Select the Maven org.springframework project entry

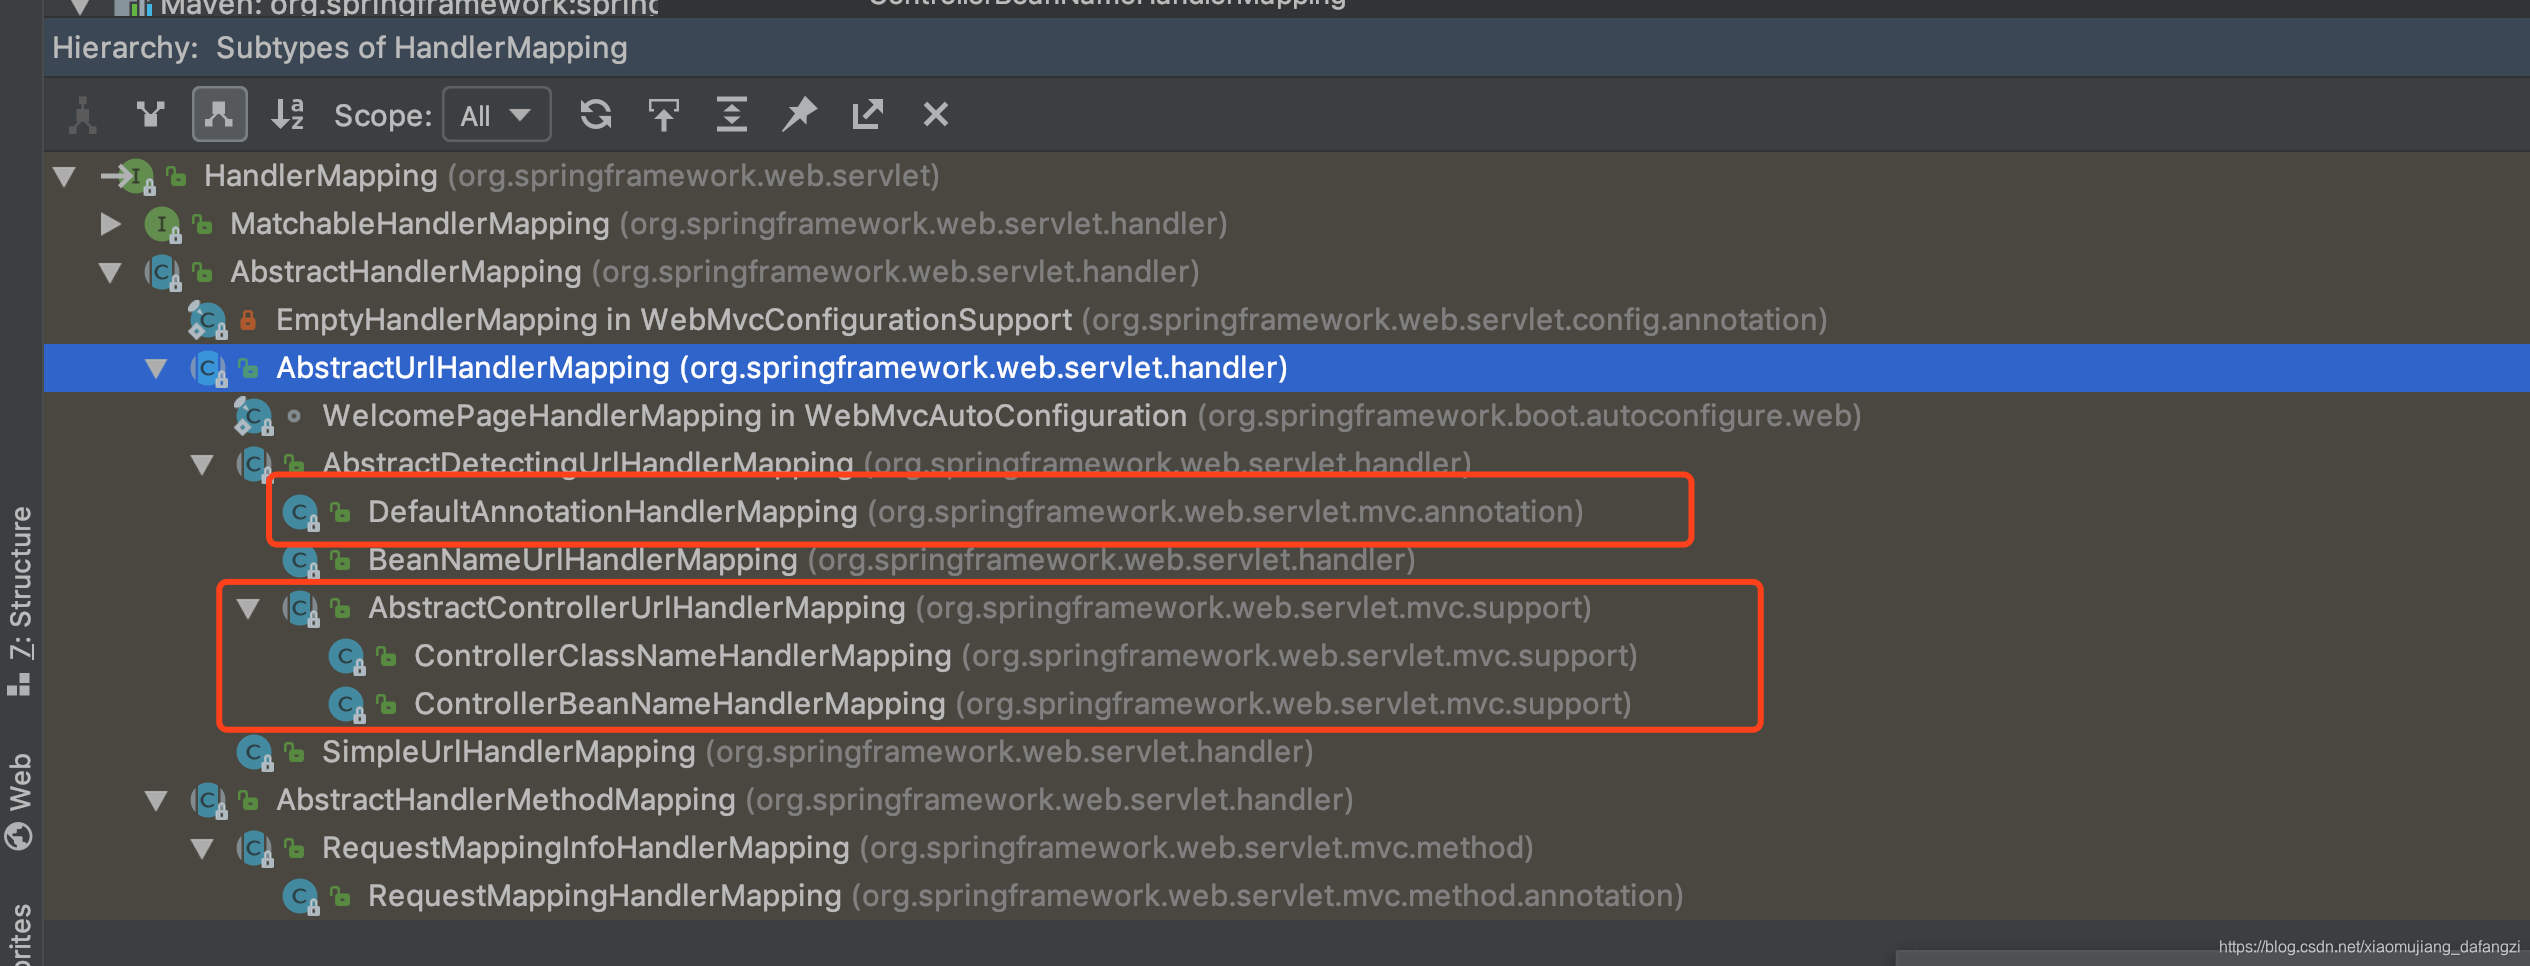pos(400,7)
